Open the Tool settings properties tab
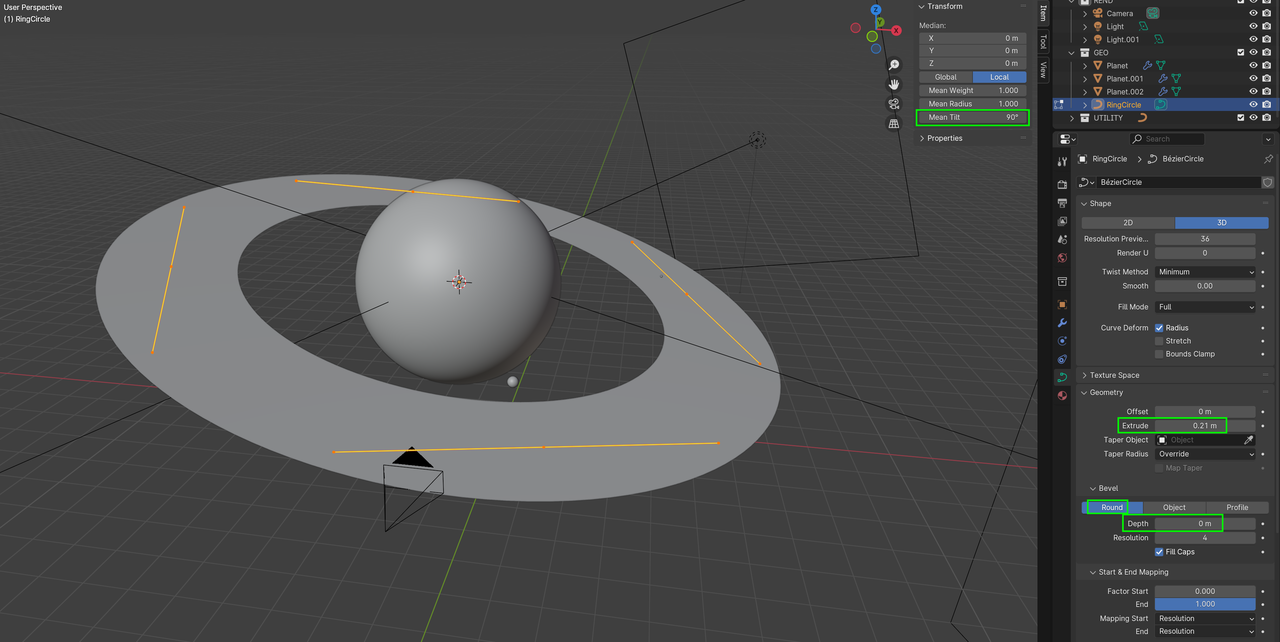Screen dimensions: 1280x642 point(1062,162)
